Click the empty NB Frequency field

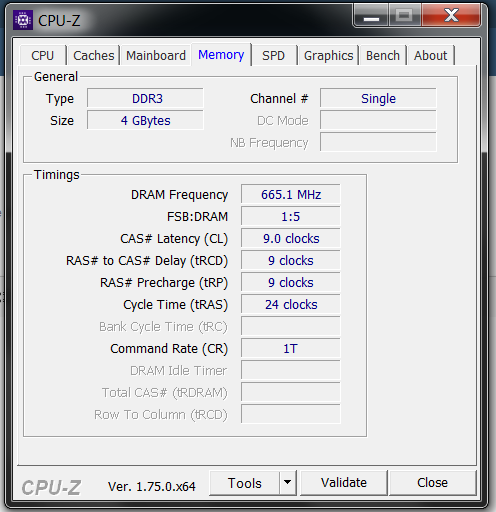click(378, 142)
